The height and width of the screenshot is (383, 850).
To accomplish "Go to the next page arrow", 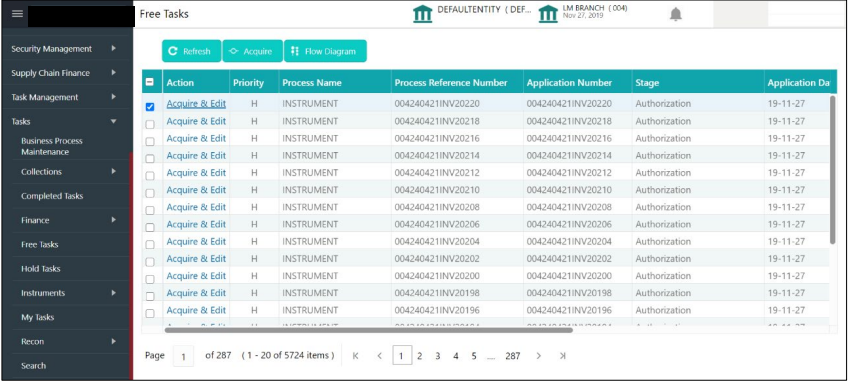I will point(538,356).
